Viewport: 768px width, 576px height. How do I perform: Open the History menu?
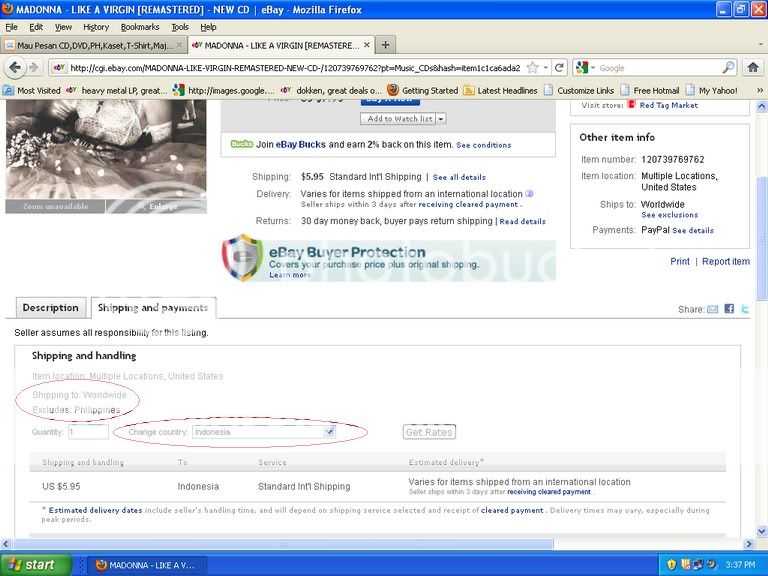coord(96,27)
